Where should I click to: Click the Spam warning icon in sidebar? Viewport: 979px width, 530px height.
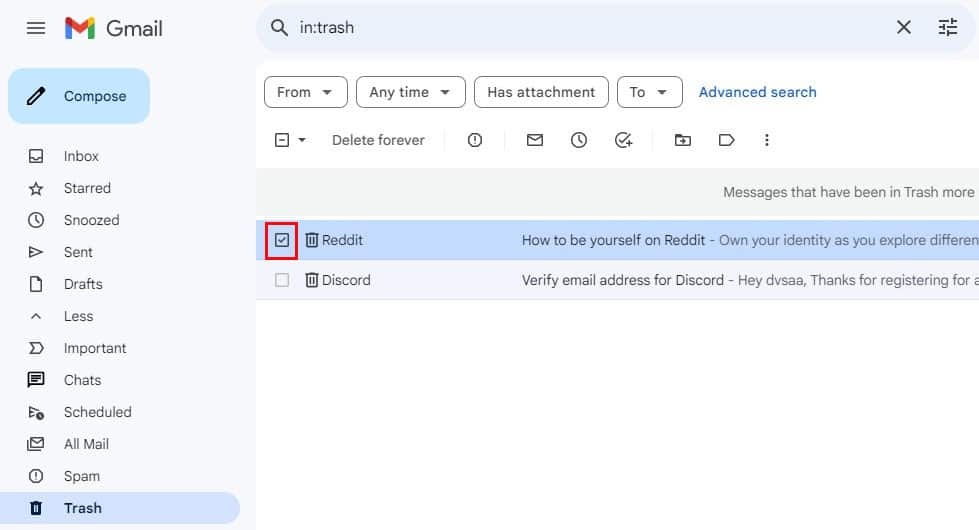pyautogui.click(x=36, y=476)
